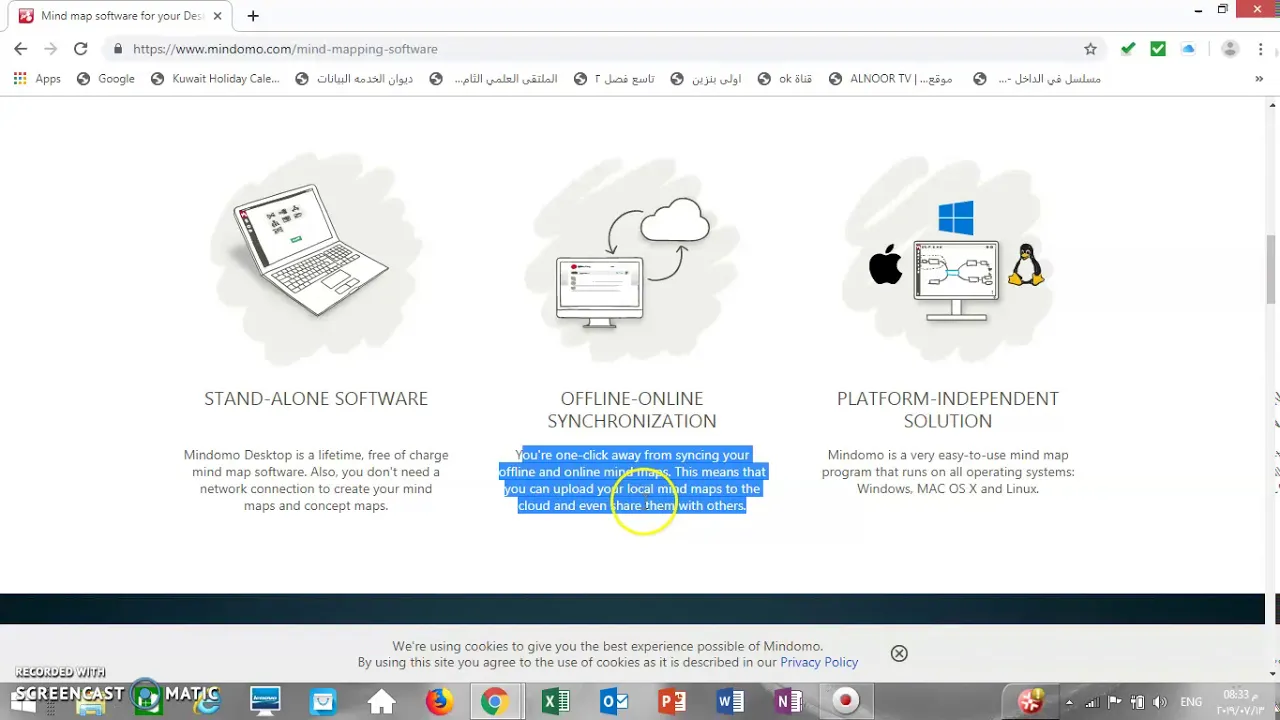Click the green checkmark extension icon
Viewport: 1280px width, 720px height.
click(1128, 49)
